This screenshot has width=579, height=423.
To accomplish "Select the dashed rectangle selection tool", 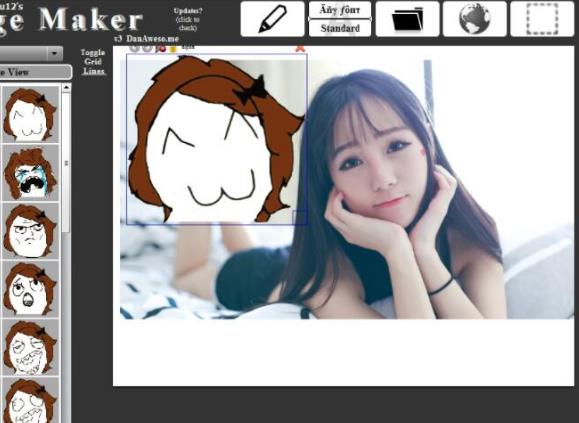I will (542, 19).
